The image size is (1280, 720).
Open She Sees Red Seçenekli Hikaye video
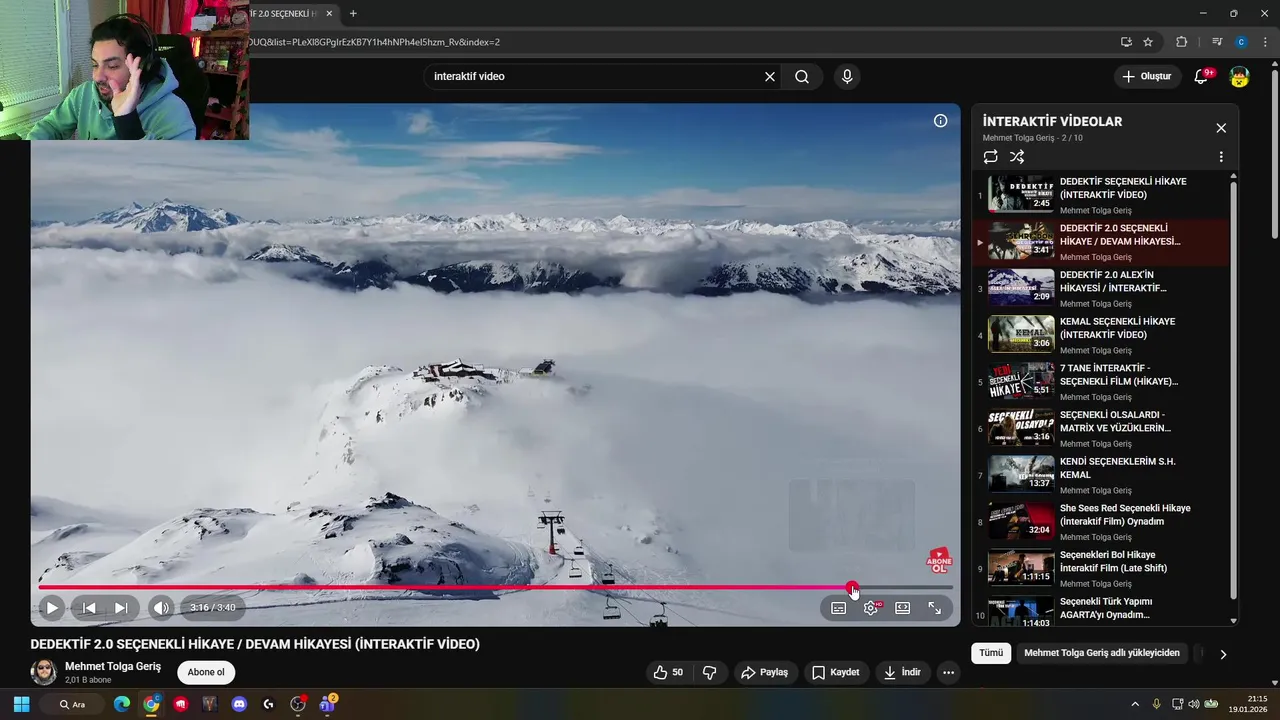coord(1100,522)
